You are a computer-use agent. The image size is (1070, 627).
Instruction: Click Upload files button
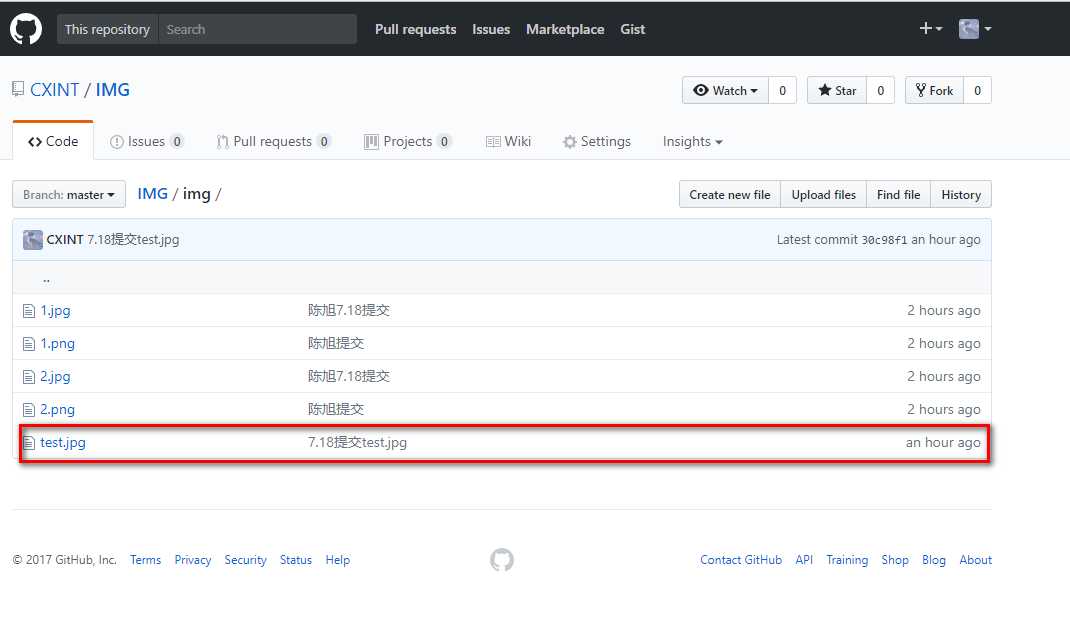tap(824, 194)
